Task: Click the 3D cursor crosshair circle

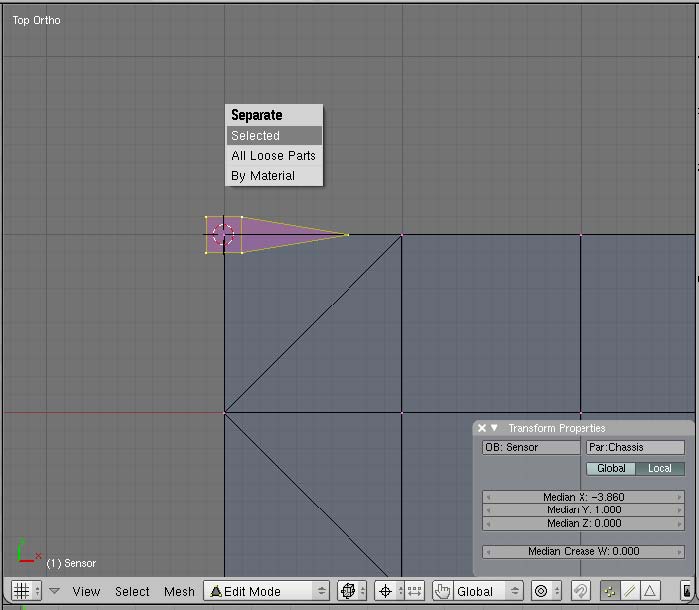Action: point(223,235)
